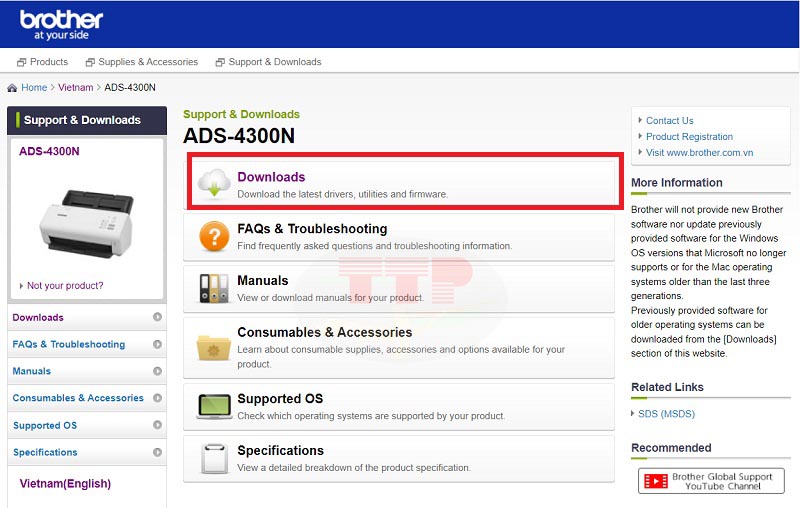This screenshot has height=508, width=800.
Task: Go to Vietnam in the breadcrumb
Action: pos(76,87)
